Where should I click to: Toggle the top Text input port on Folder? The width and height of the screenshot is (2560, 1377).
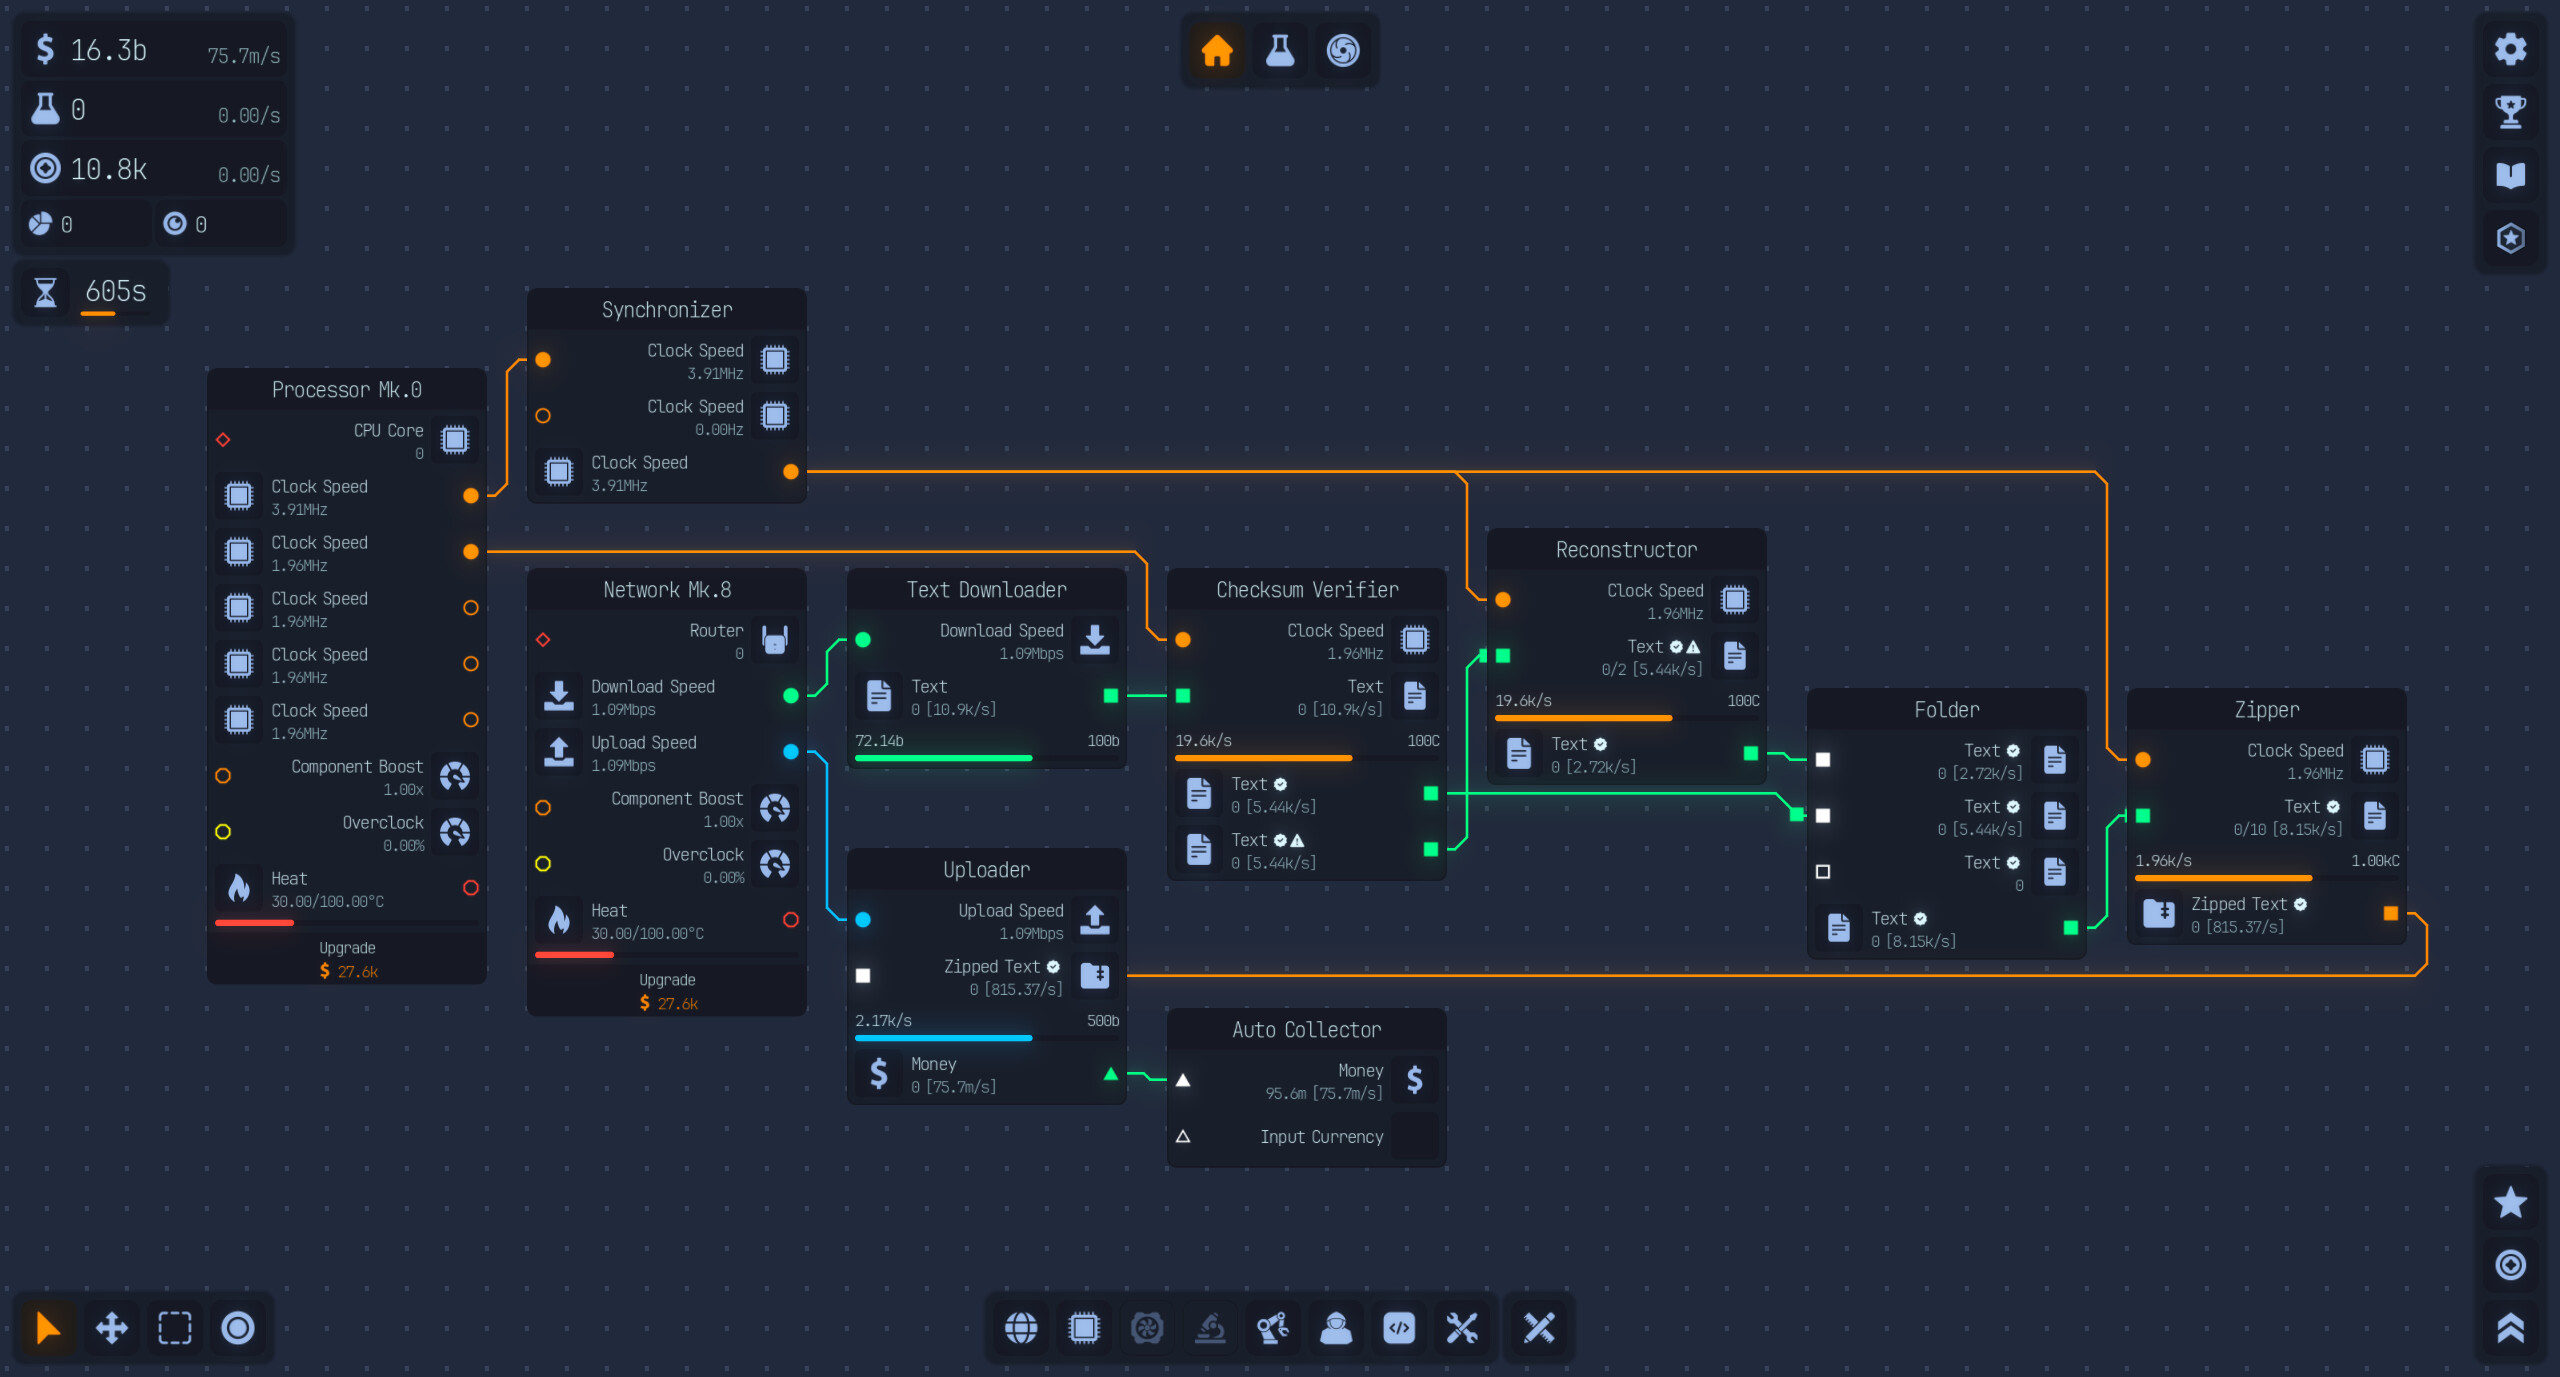1823,760
